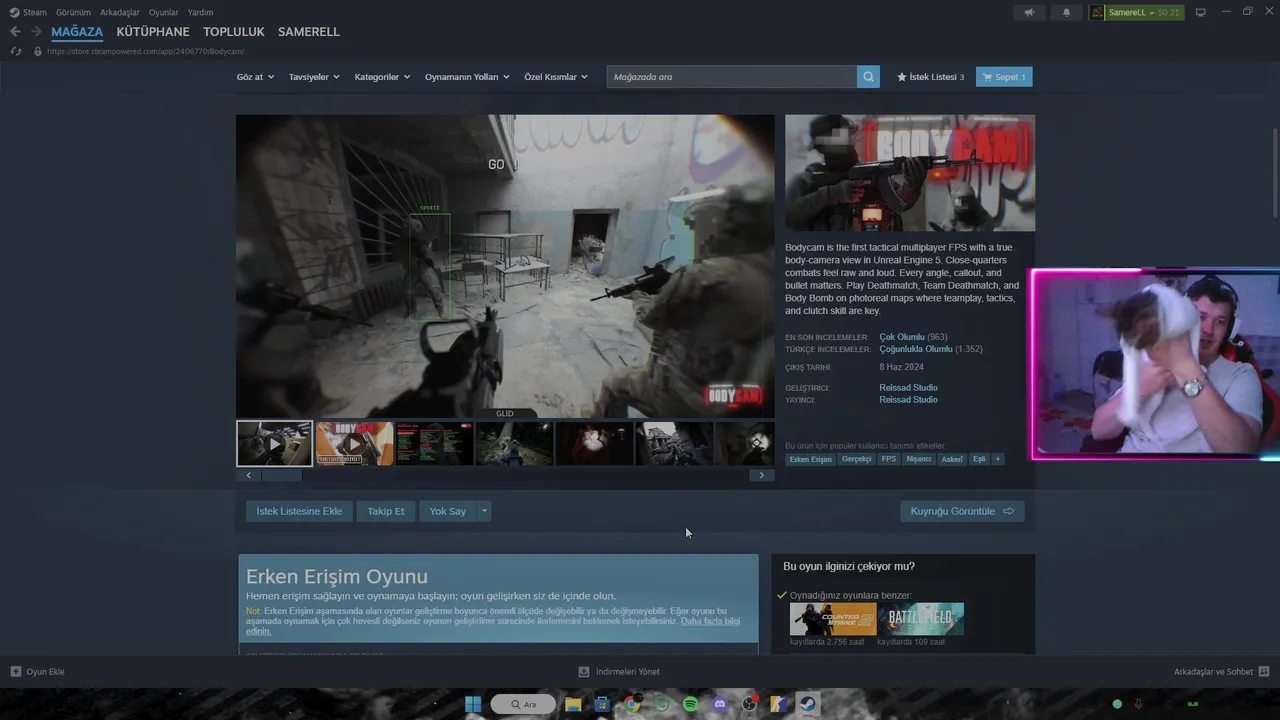
Task: Click İstek Listesine Ekle button
Action: (x=299, y=511)
